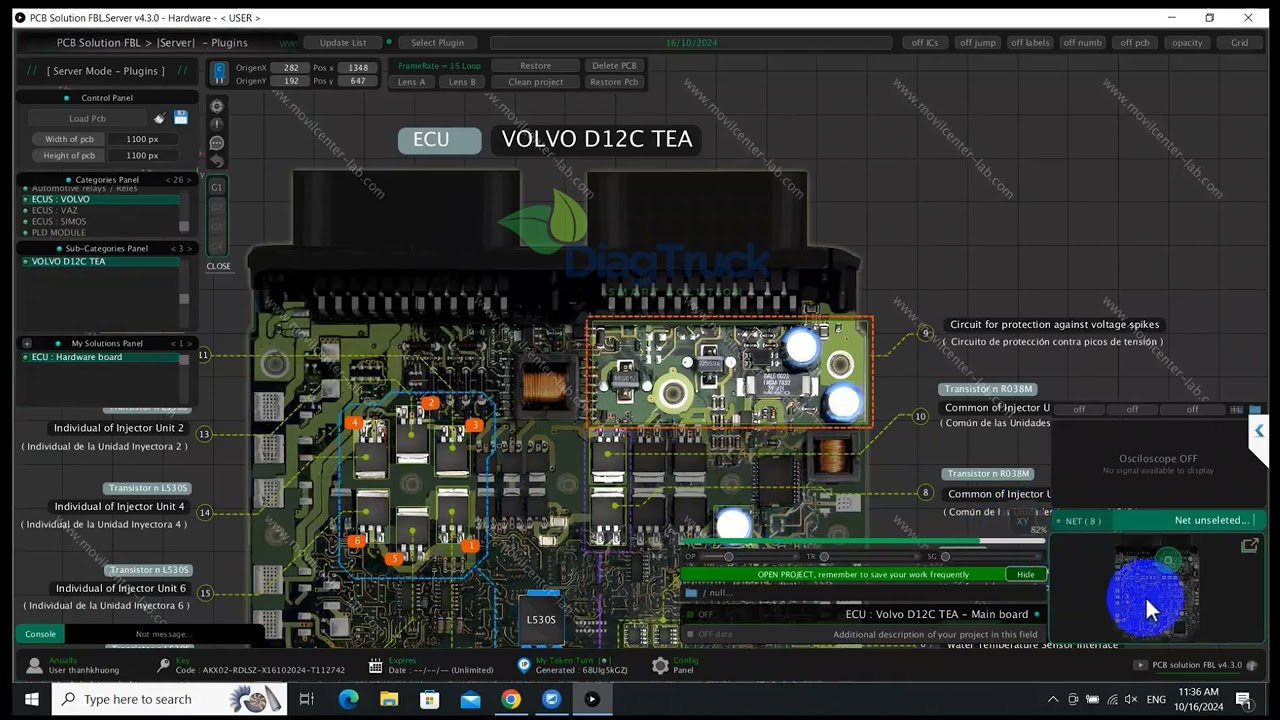Select the ECUS : VAZ category

[100, 210]
